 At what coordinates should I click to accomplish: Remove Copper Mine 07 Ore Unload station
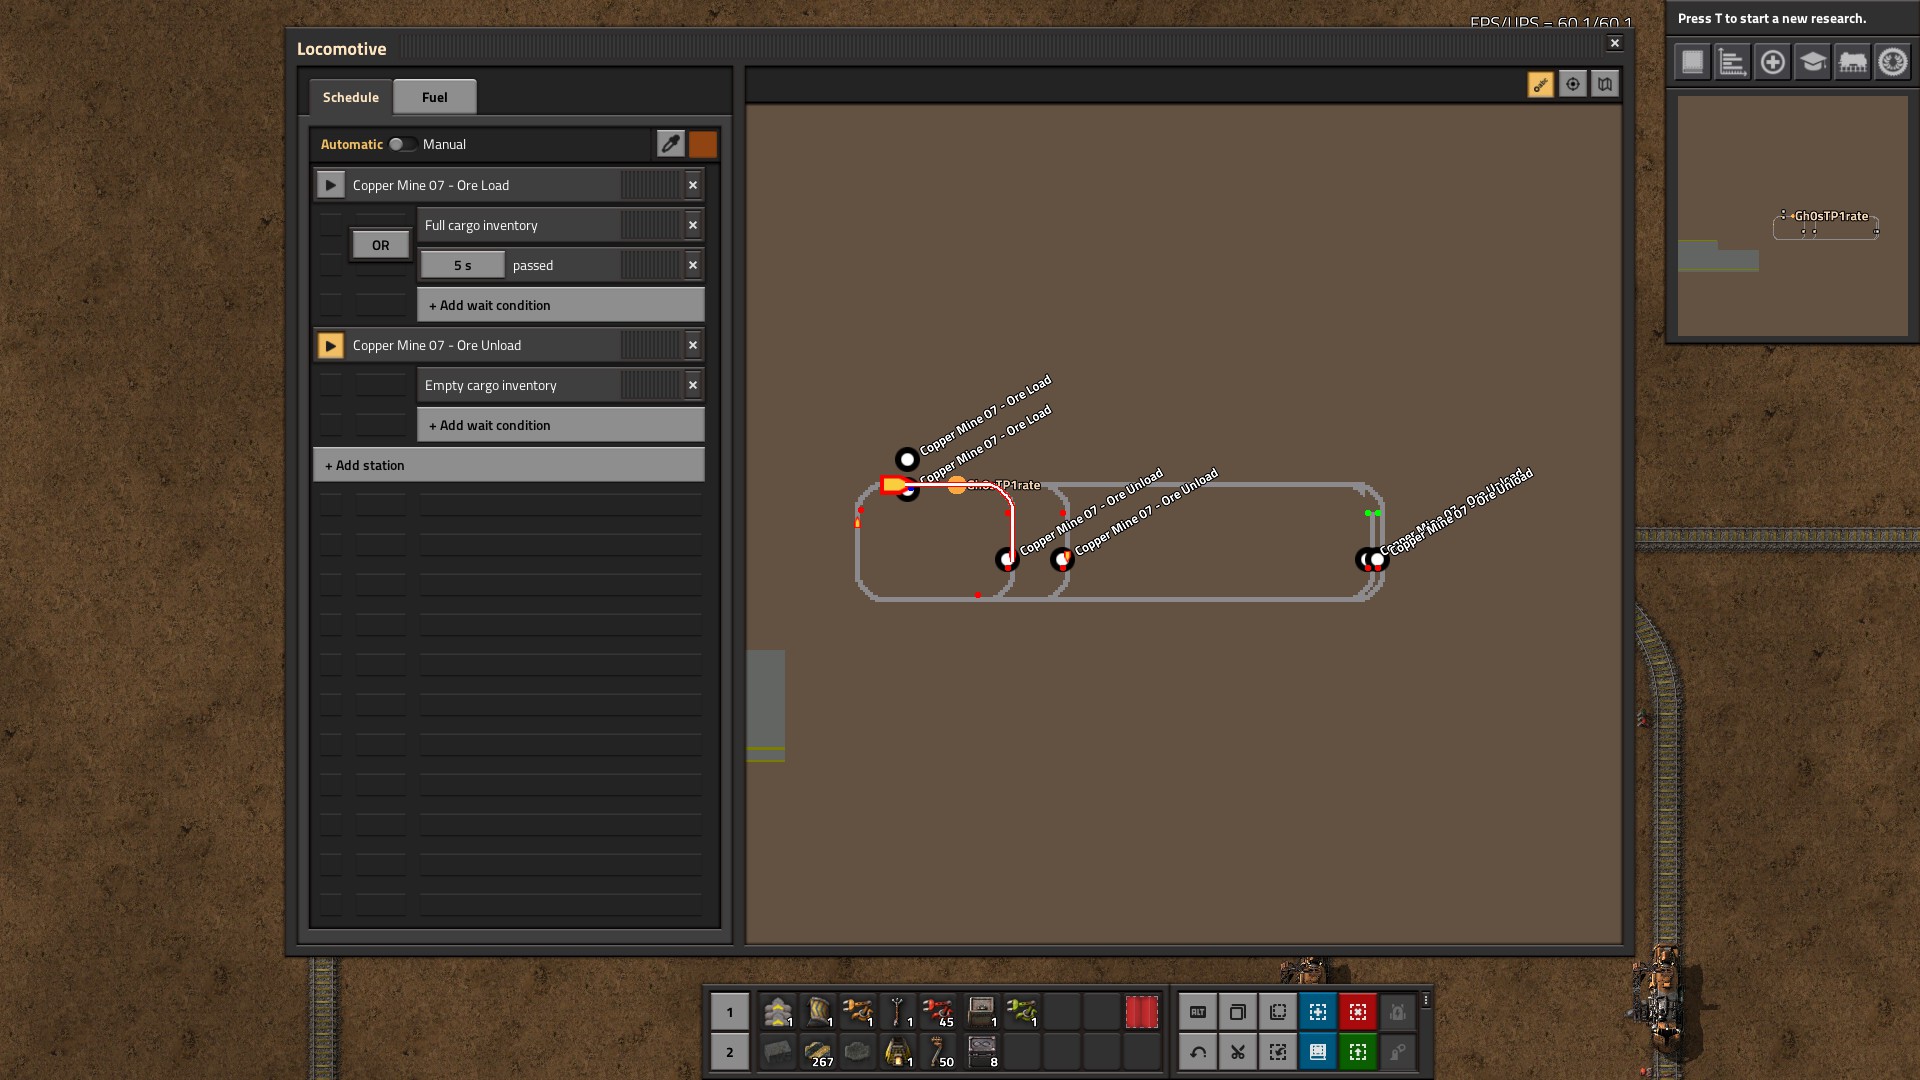pos(693,345)
